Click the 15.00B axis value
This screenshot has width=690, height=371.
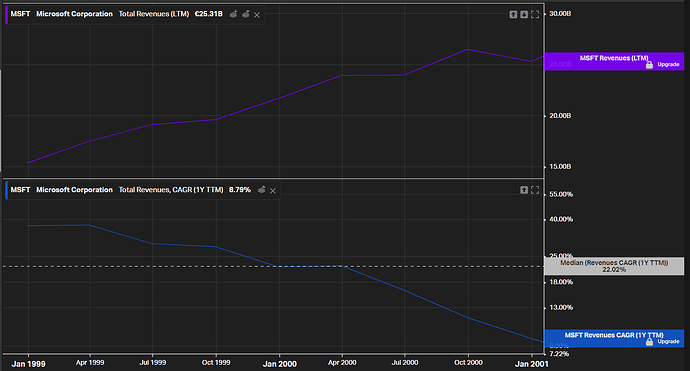[x=560, y=167]
